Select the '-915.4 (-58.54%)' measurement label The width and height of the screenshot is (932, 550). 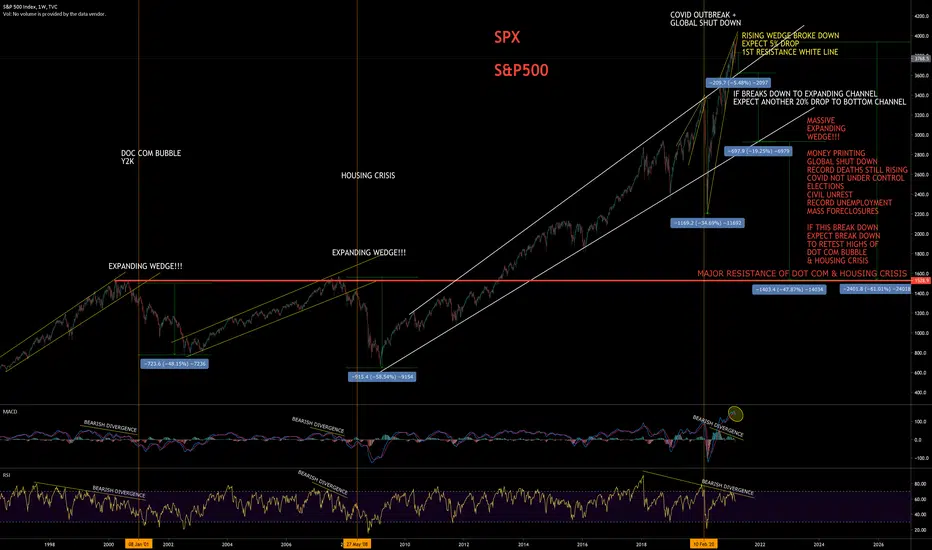point(382,376)
